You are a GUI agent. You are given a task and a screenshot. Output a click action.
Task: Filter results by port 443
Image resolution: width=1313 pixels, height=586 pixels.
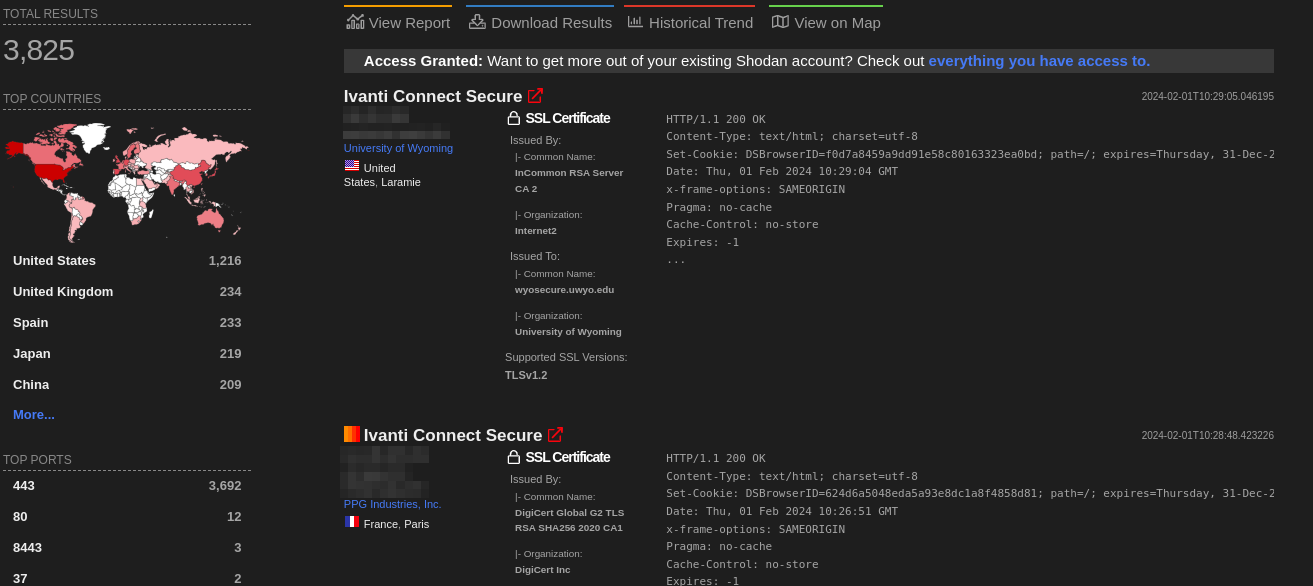[22, 485]
